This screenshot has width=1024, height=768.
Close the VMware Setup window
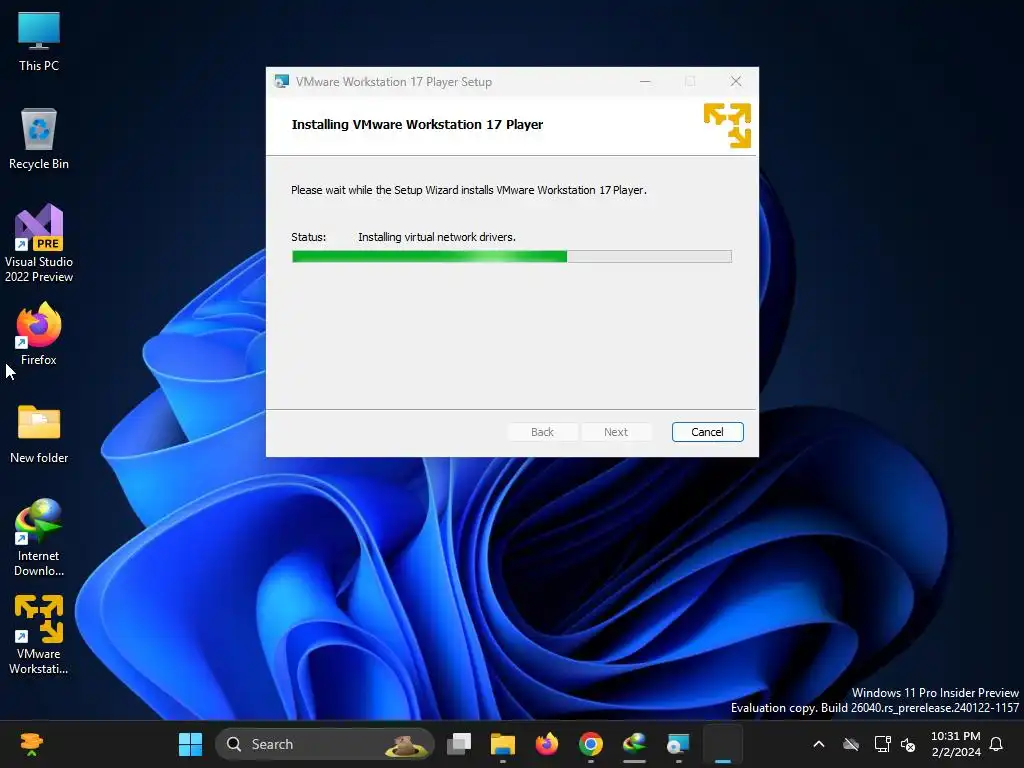(735, 81)
